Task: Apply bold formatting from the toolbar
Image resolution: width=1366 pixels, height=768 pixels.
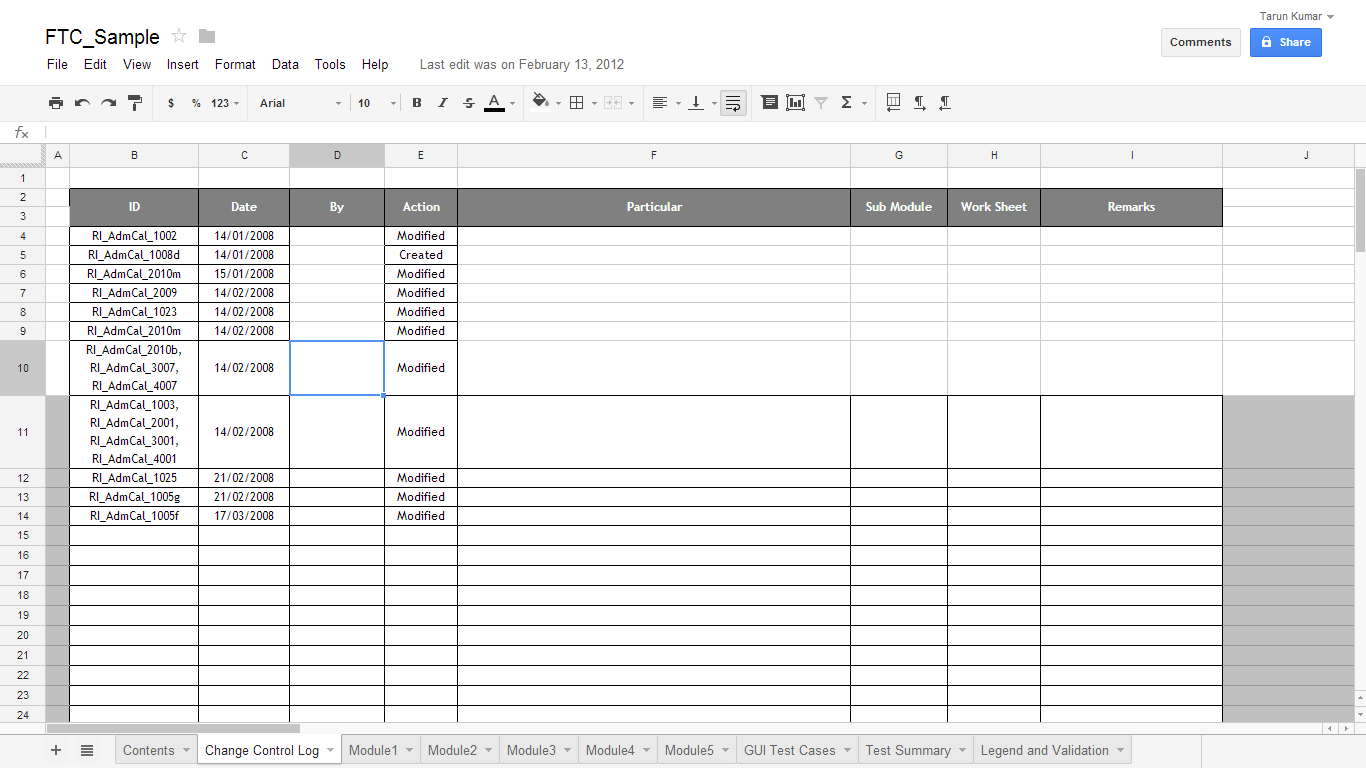Action: pyautogui.click(x=416, y=102)
